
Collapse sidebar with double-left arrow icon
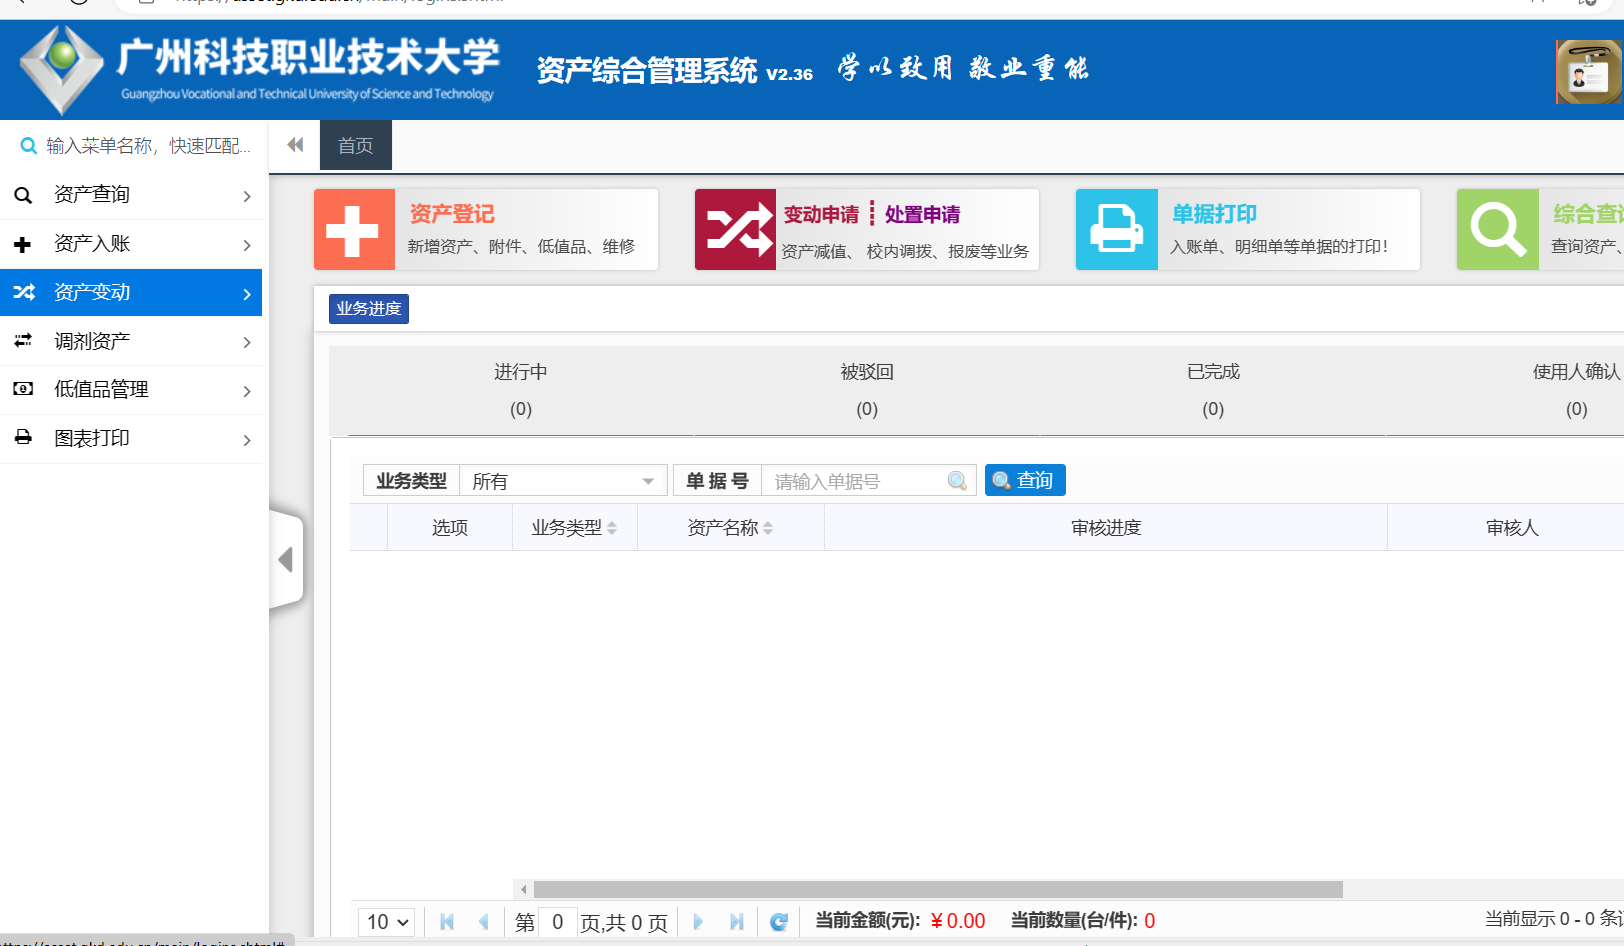point(295,145)
